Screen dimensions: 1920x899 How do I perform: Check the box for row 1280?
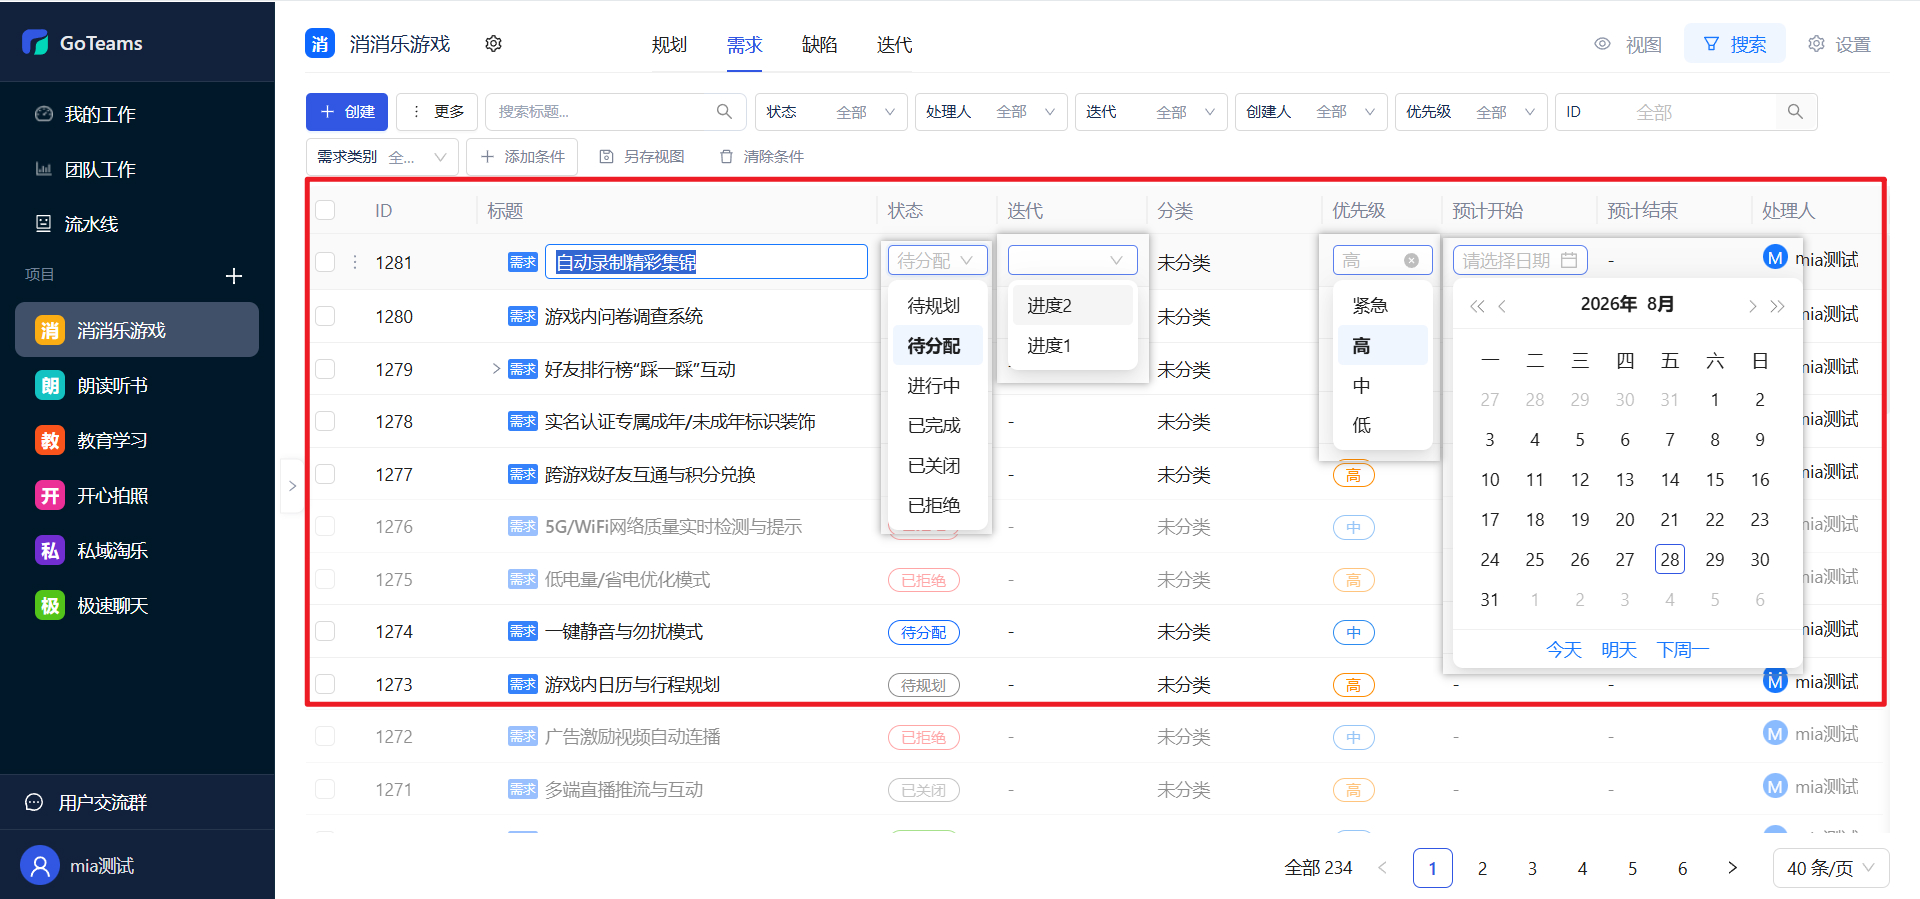pos(325,316)
